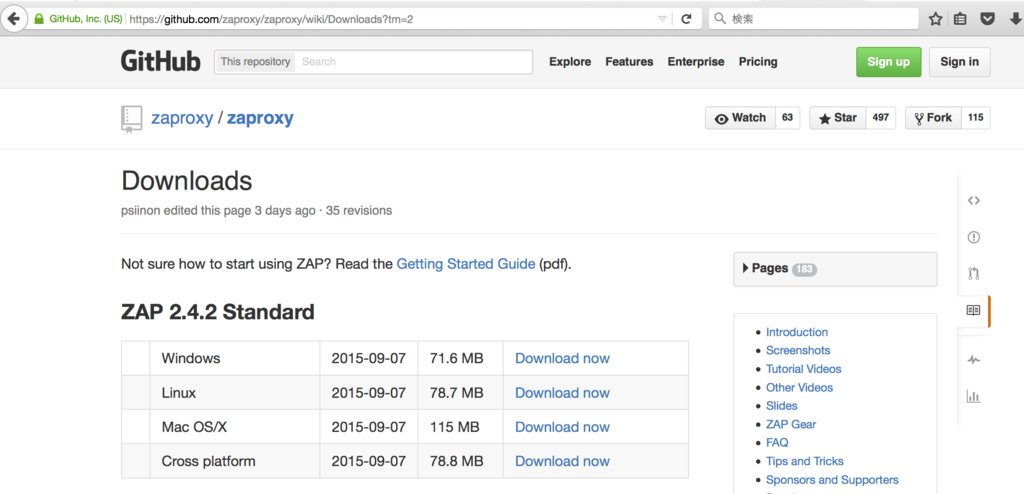Open the bold zaproxy repository link
This screenshot has width=1024, height=494.
pos(260,118)
